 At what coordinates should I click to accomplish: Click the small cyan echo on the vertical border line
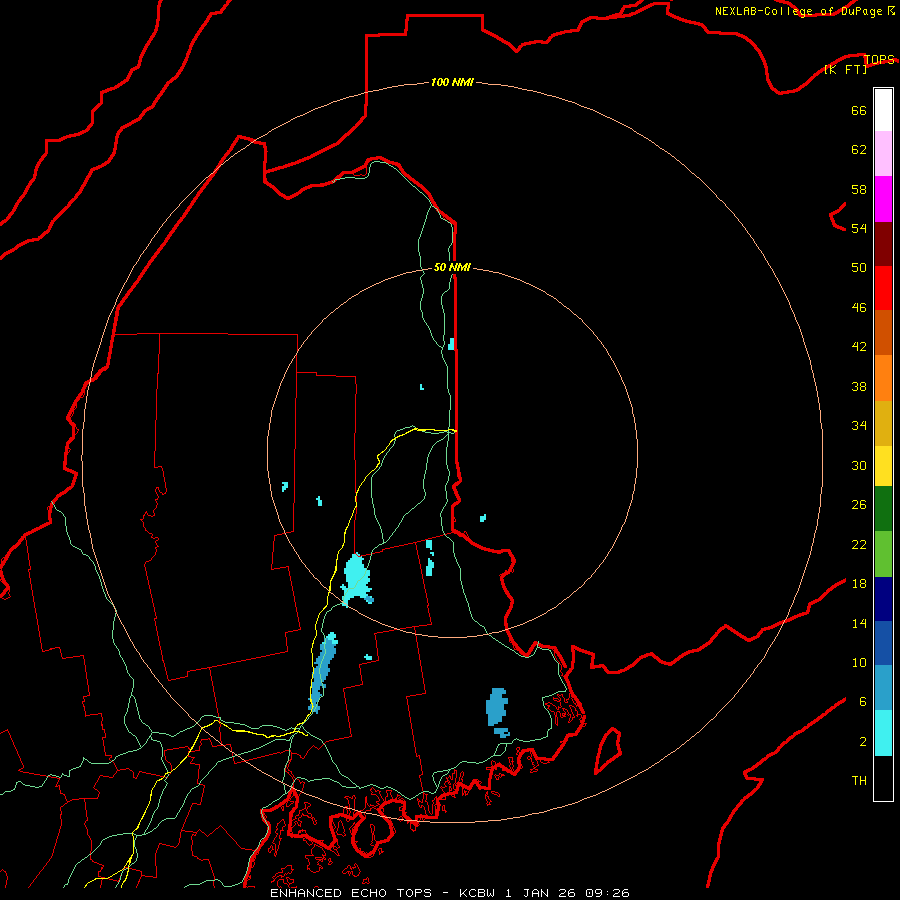tap(452, 344)
